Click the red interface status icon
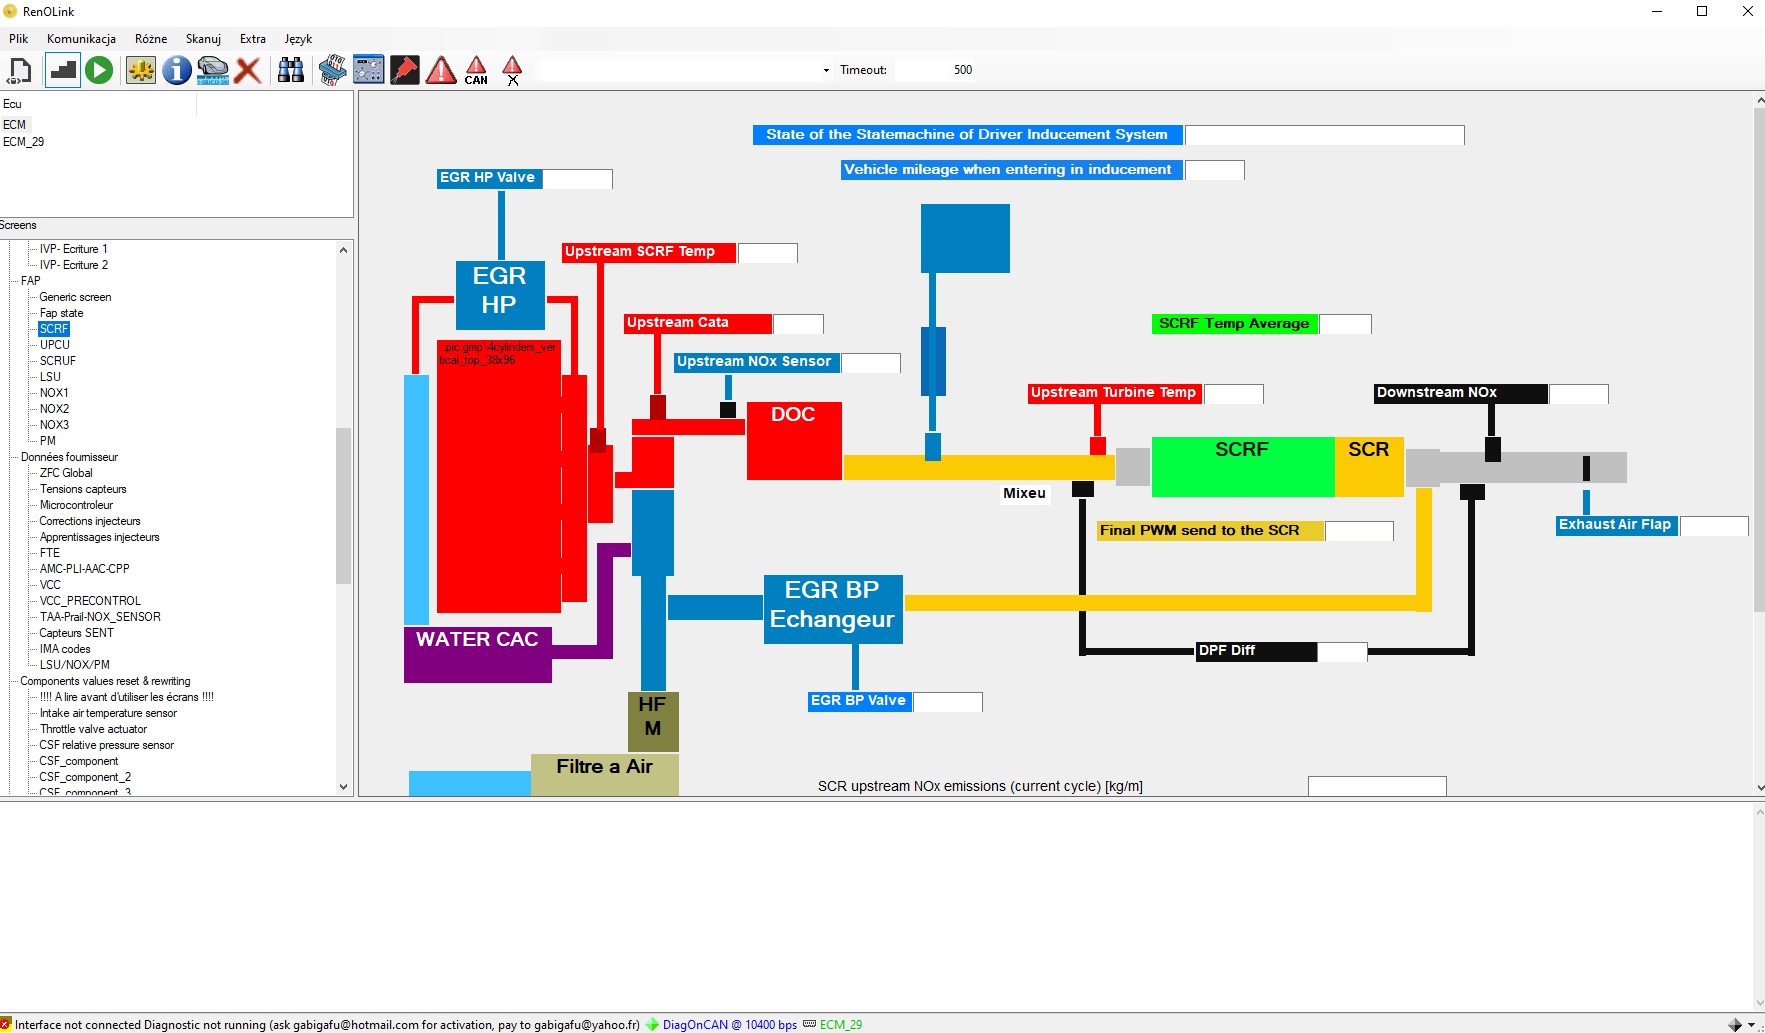 tap(6, 1024)
